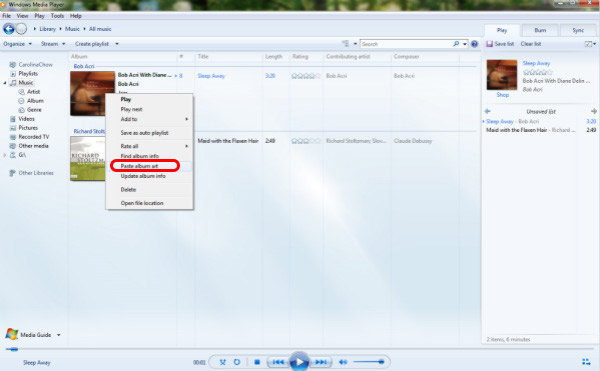Click the Forward navigation arrow
600x371 pixels.
(x=21, y=29)
